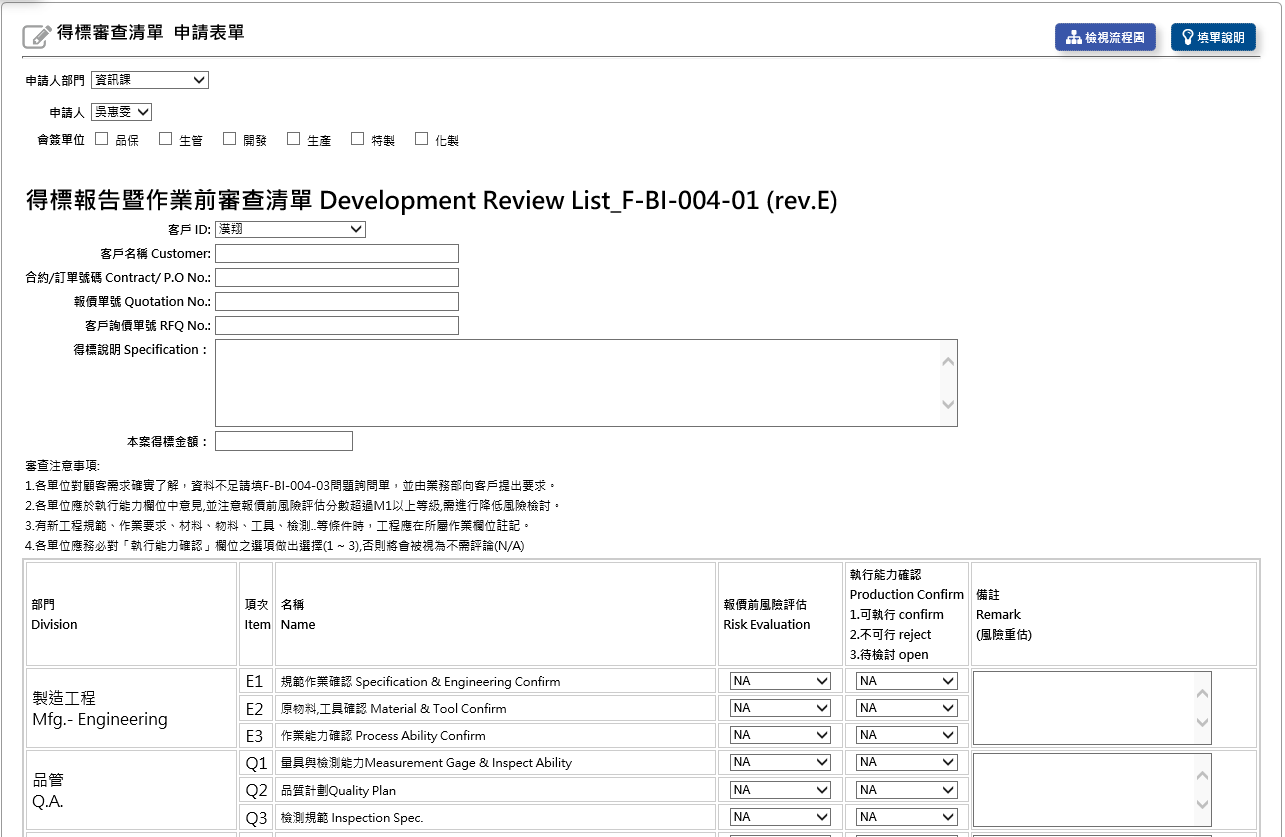This screenshot has height=837, width=1285.
Task: Click the Mfg.-Engineering remark textarea
Action: (x=1083, y=707)
